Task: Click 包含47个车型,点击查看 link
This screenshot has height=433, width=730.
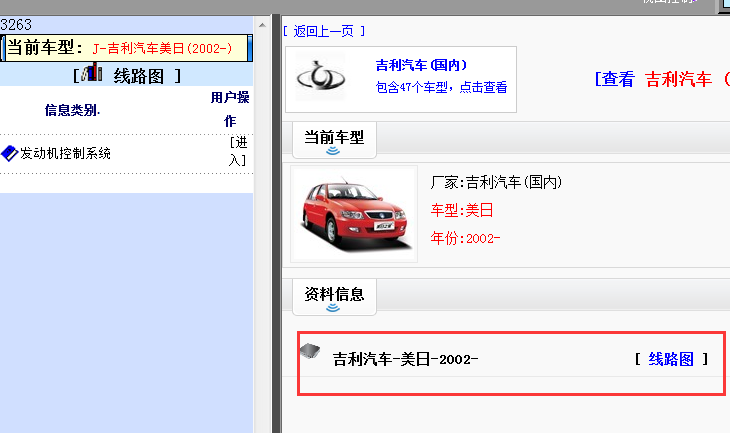Action: [441, 87]
